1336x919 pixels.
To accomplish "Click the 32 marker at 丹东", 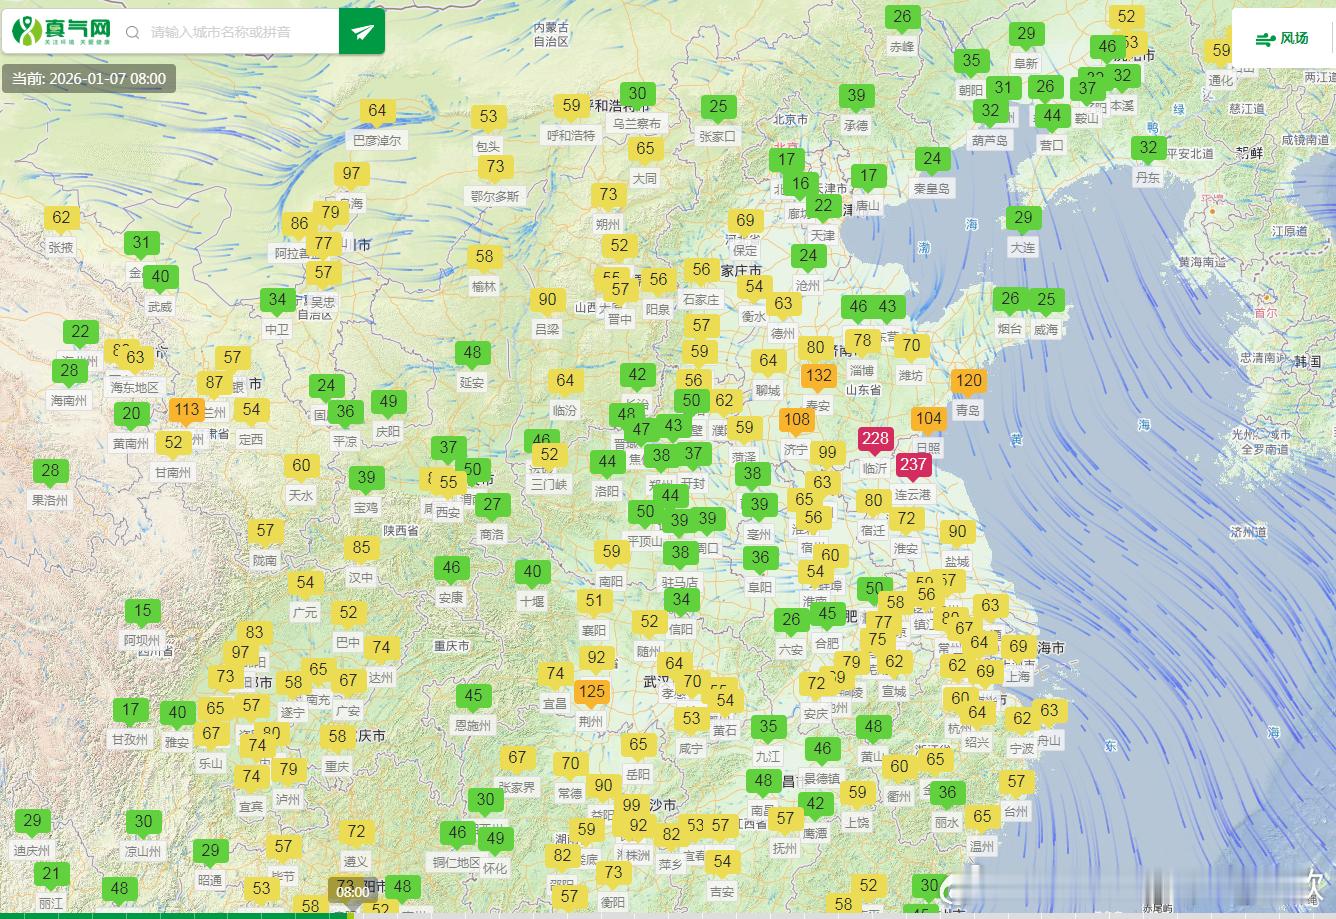I will point(1148,148).
